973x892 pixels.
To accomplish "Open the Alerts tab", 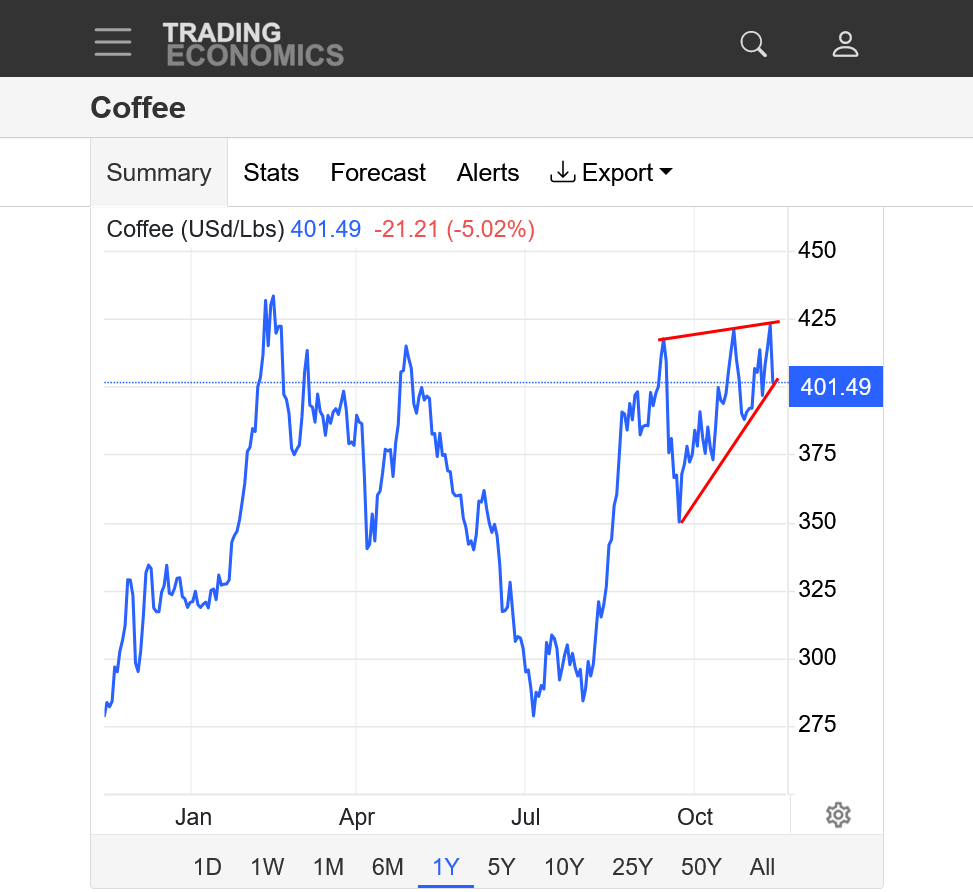I will click(488, 173).
